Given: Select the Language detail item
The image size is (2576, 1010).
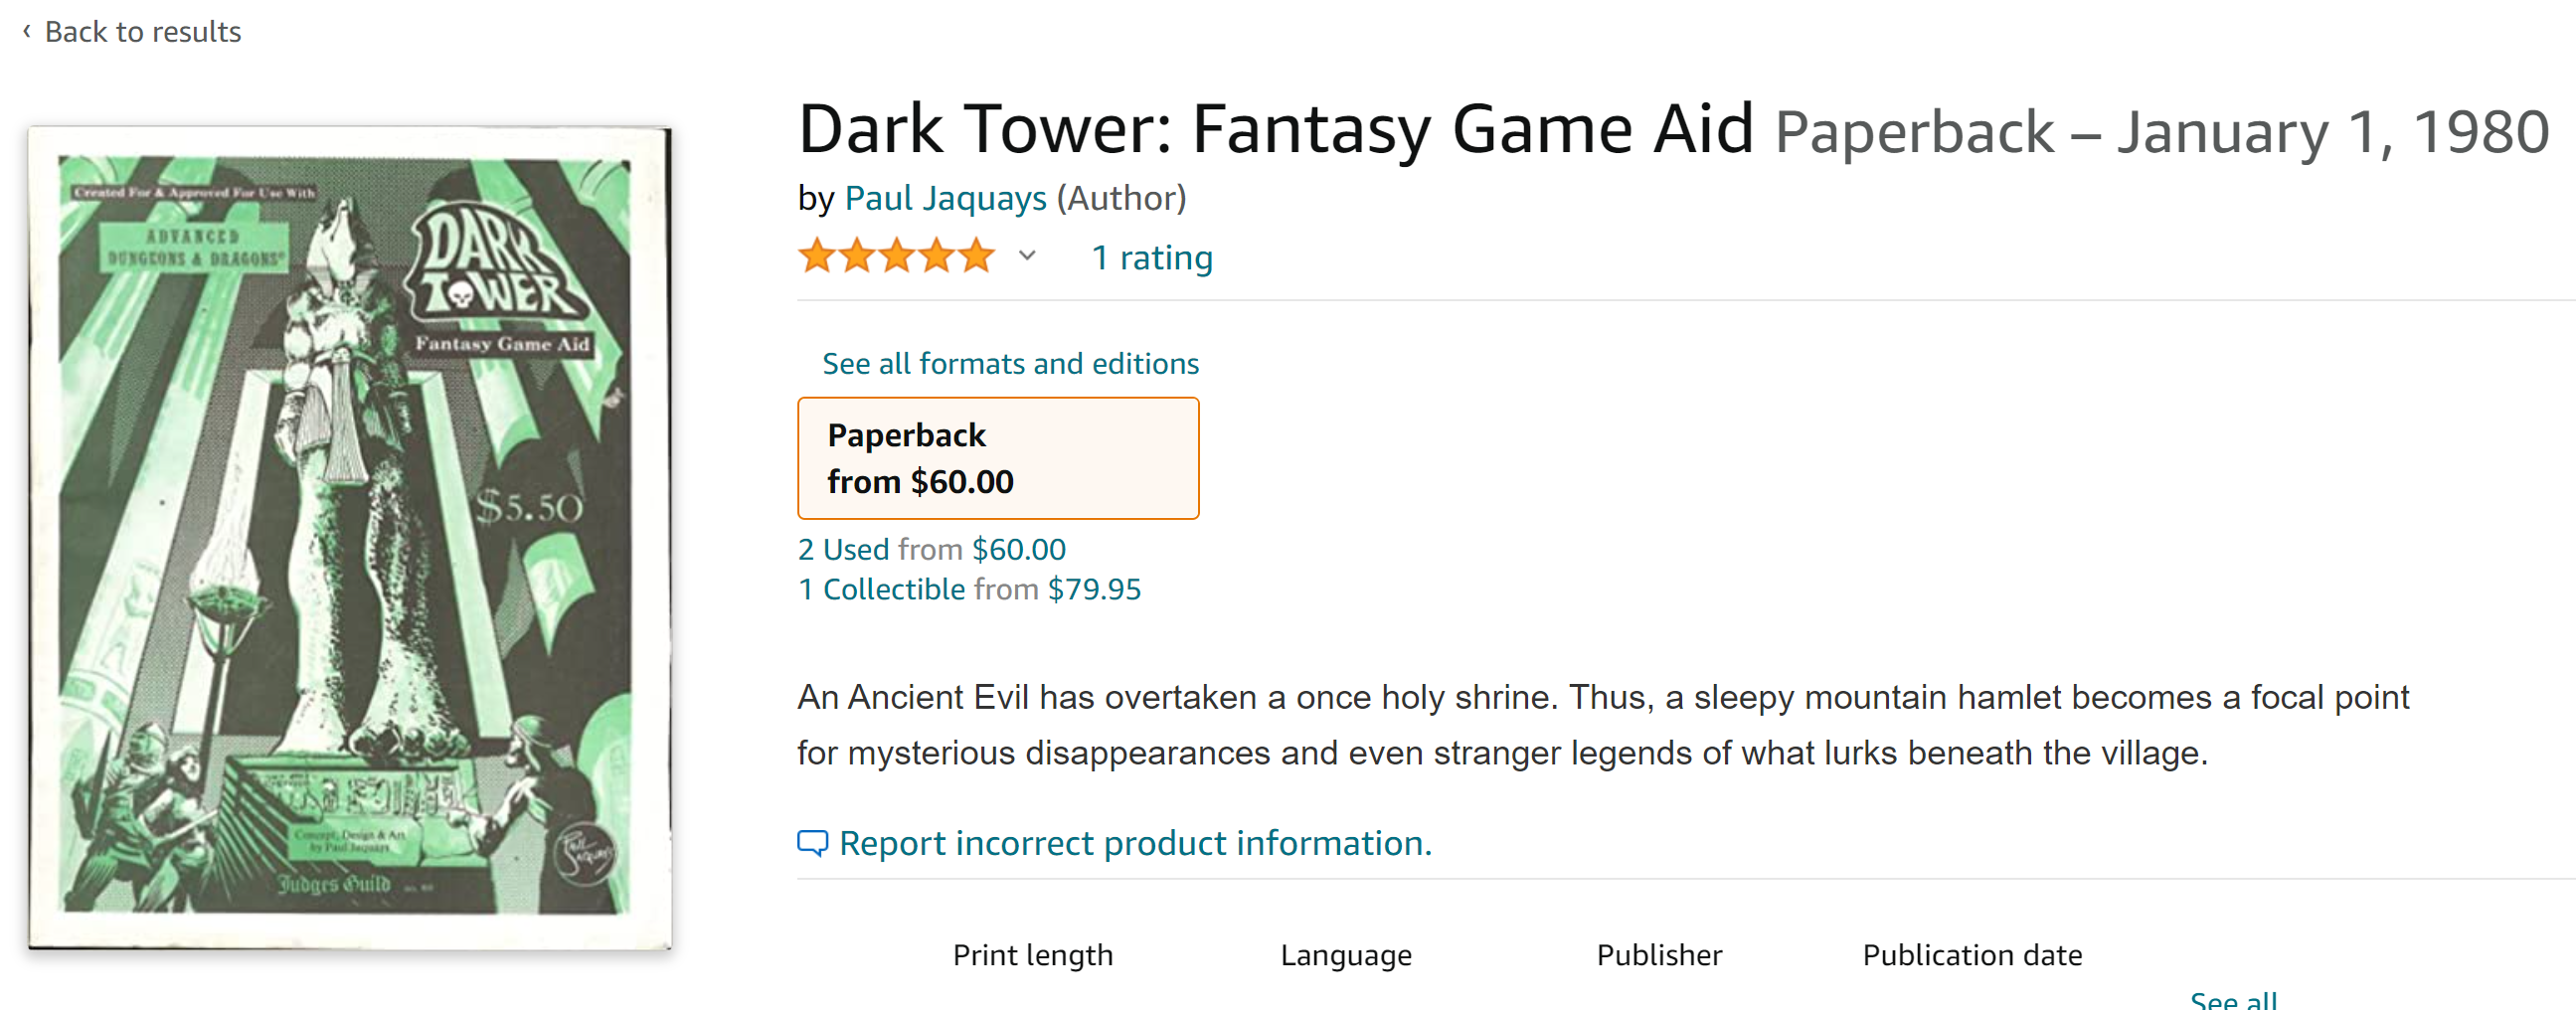Looking at the screenshot, I should 1345,955.
